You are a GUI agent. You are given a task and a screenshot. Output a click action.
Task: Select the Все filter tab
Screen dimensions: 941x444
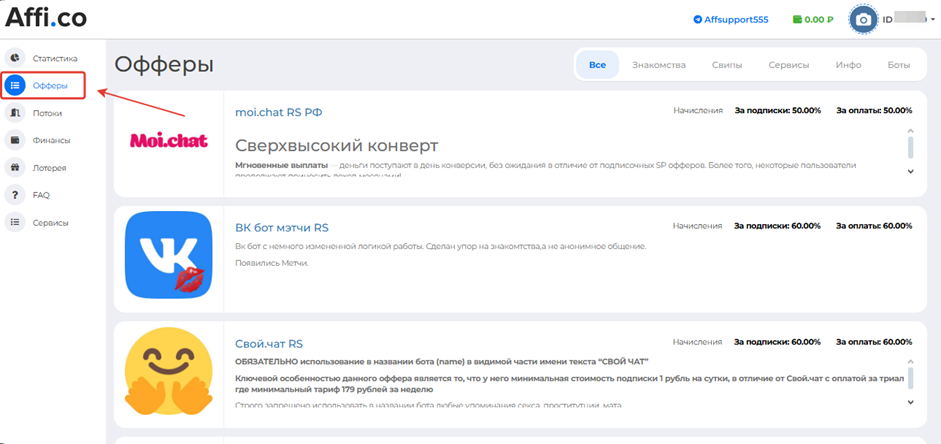tap(597, 65)
